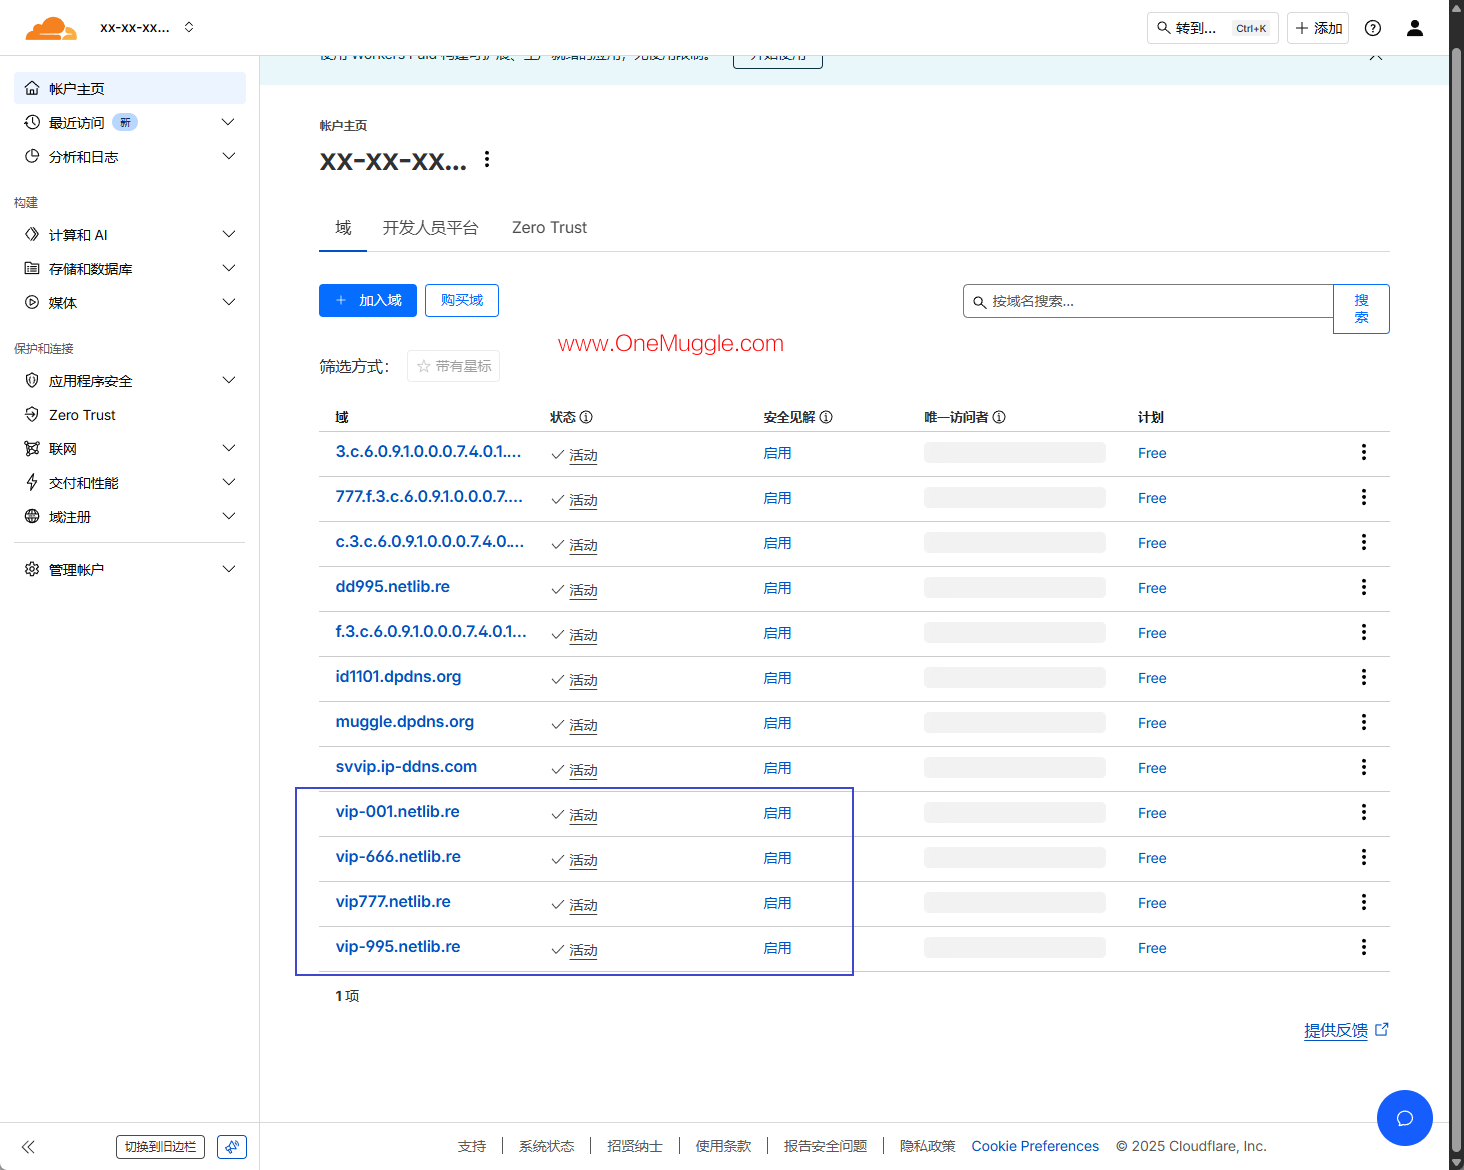The width and height of the screenshot is (1464, 1170).
Task: Open the chat support bubble
Action: click(x=1405, y=1118)
